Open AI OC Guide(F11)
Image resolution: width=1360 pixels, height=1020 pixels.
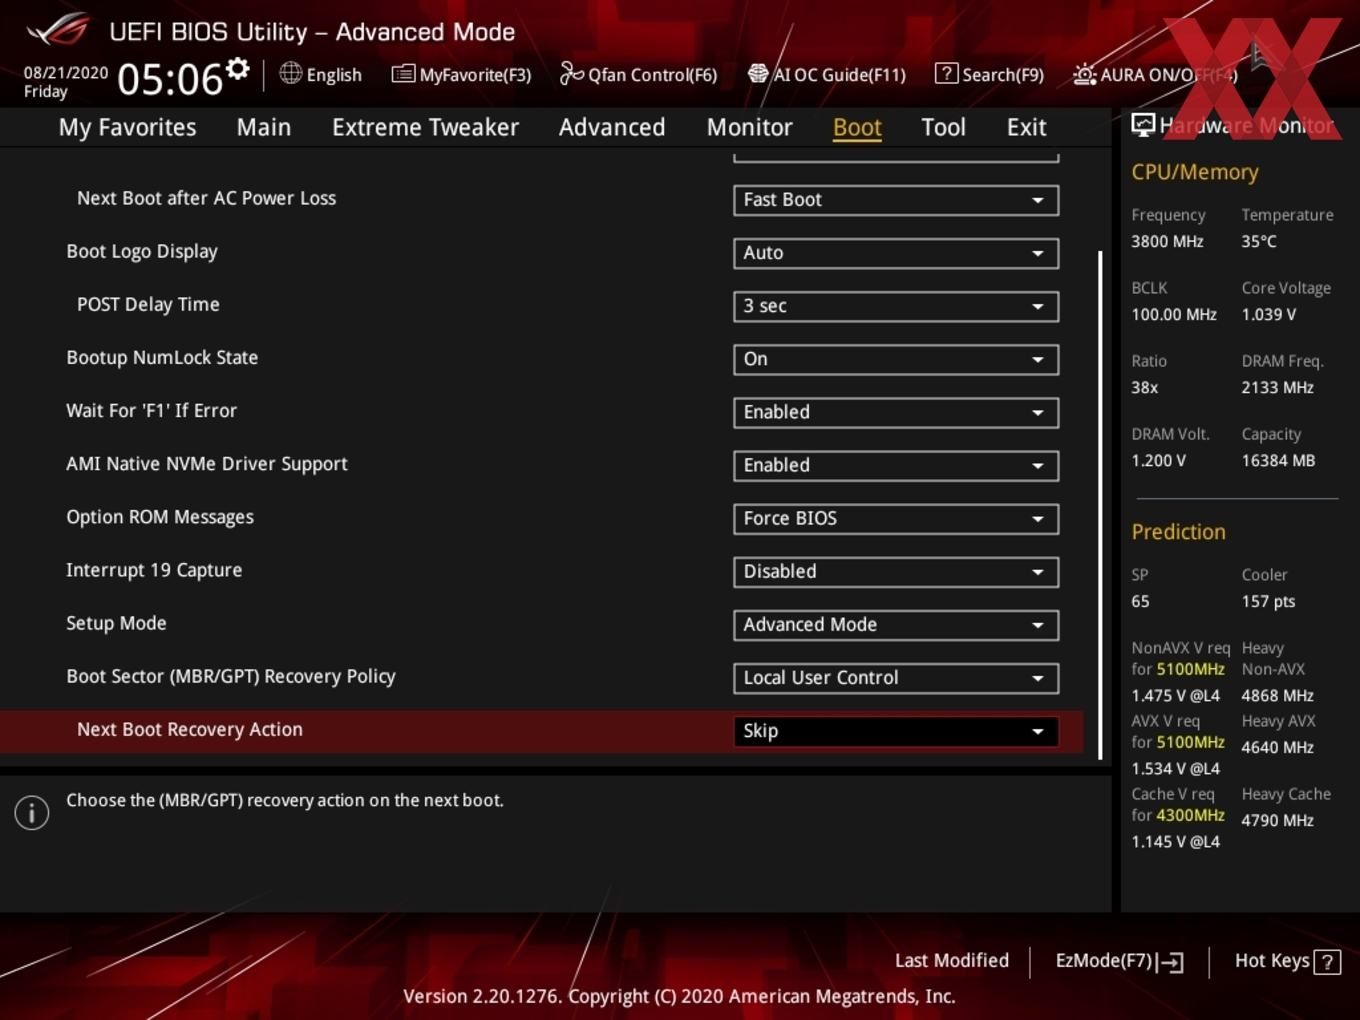tap(827, 74)
